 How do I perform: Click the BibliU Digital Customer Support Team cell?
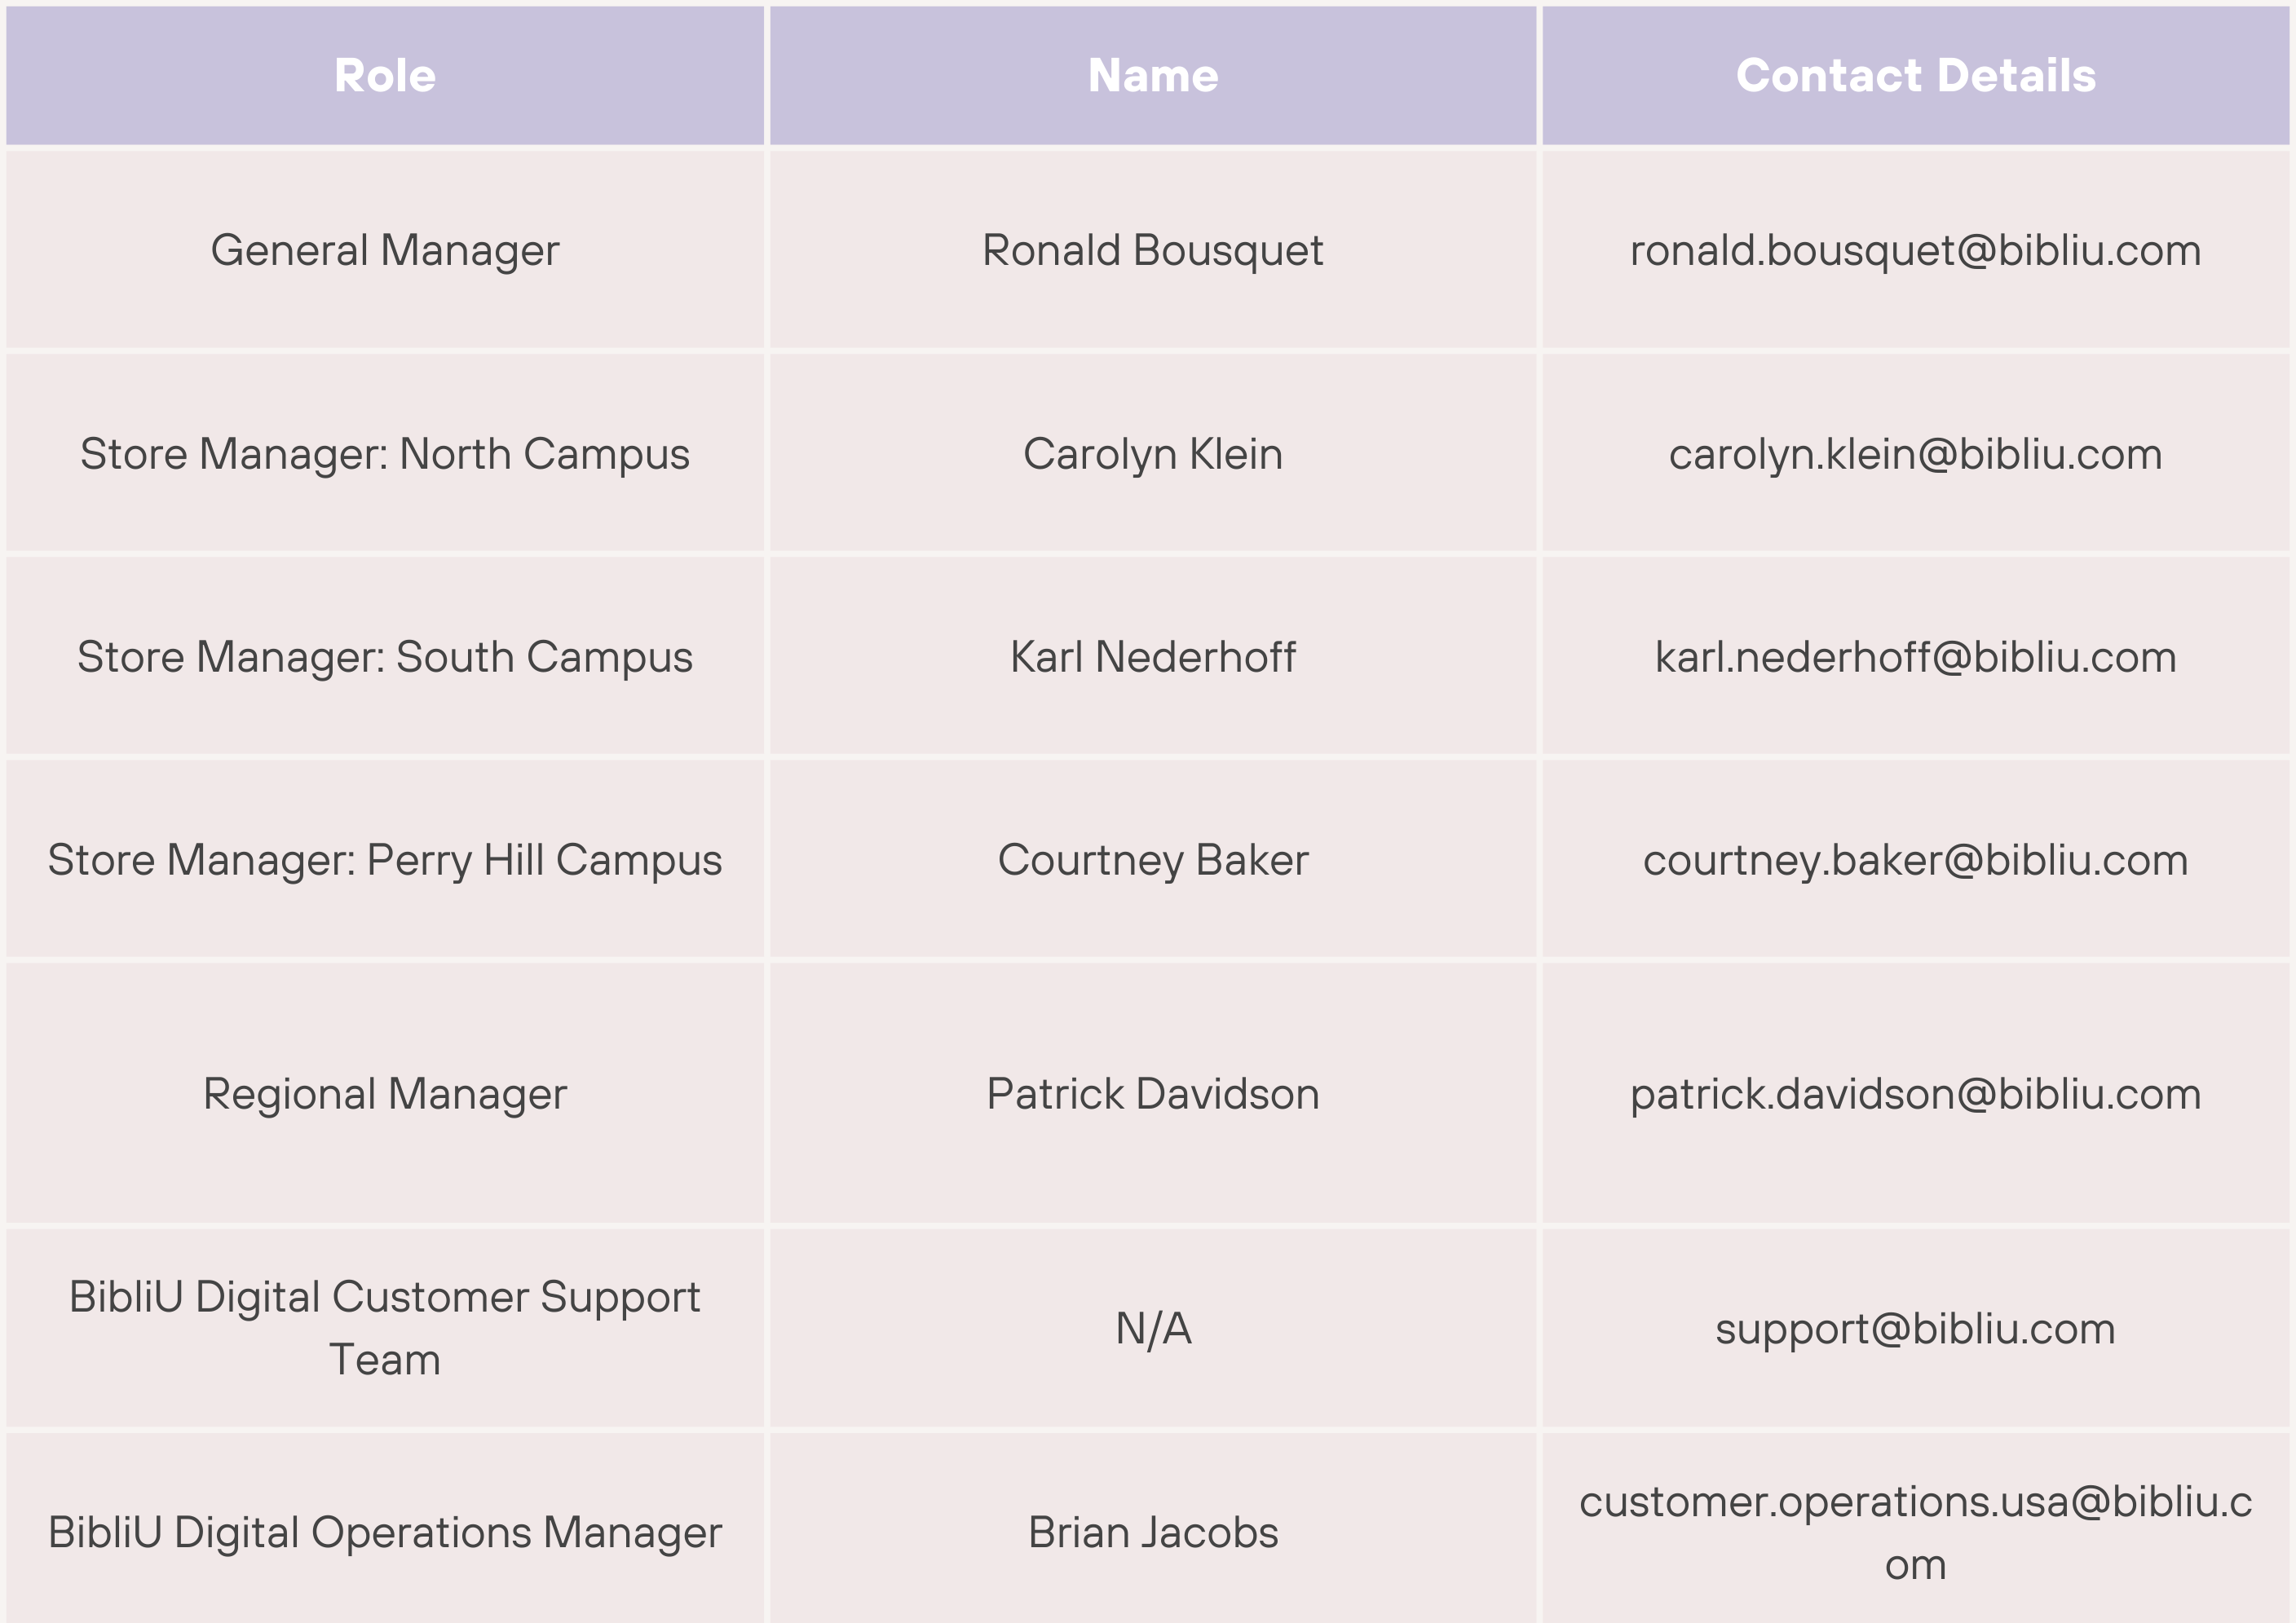(385, 1328)
